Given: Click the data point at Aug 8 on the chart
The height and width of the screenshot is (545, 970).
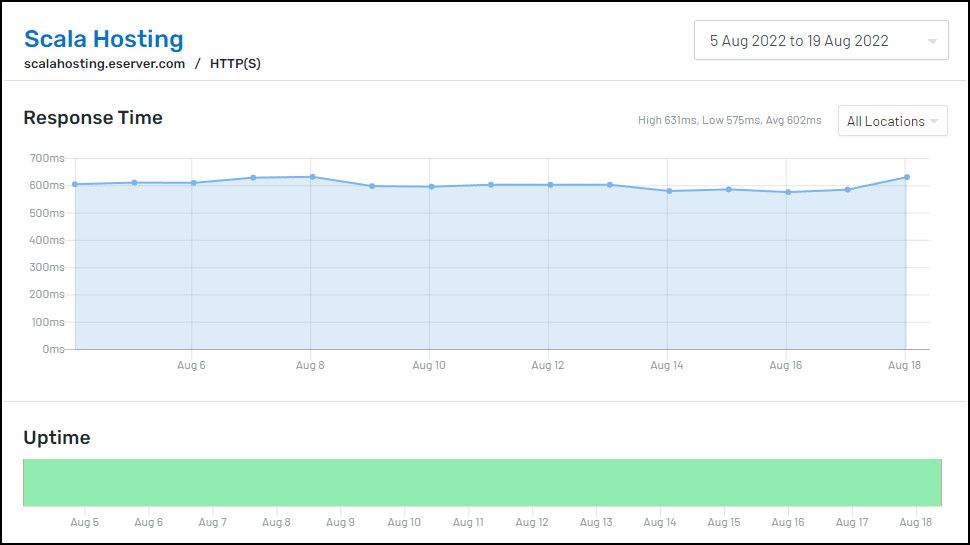Looking at the screenshot, I should click(312, 177).
